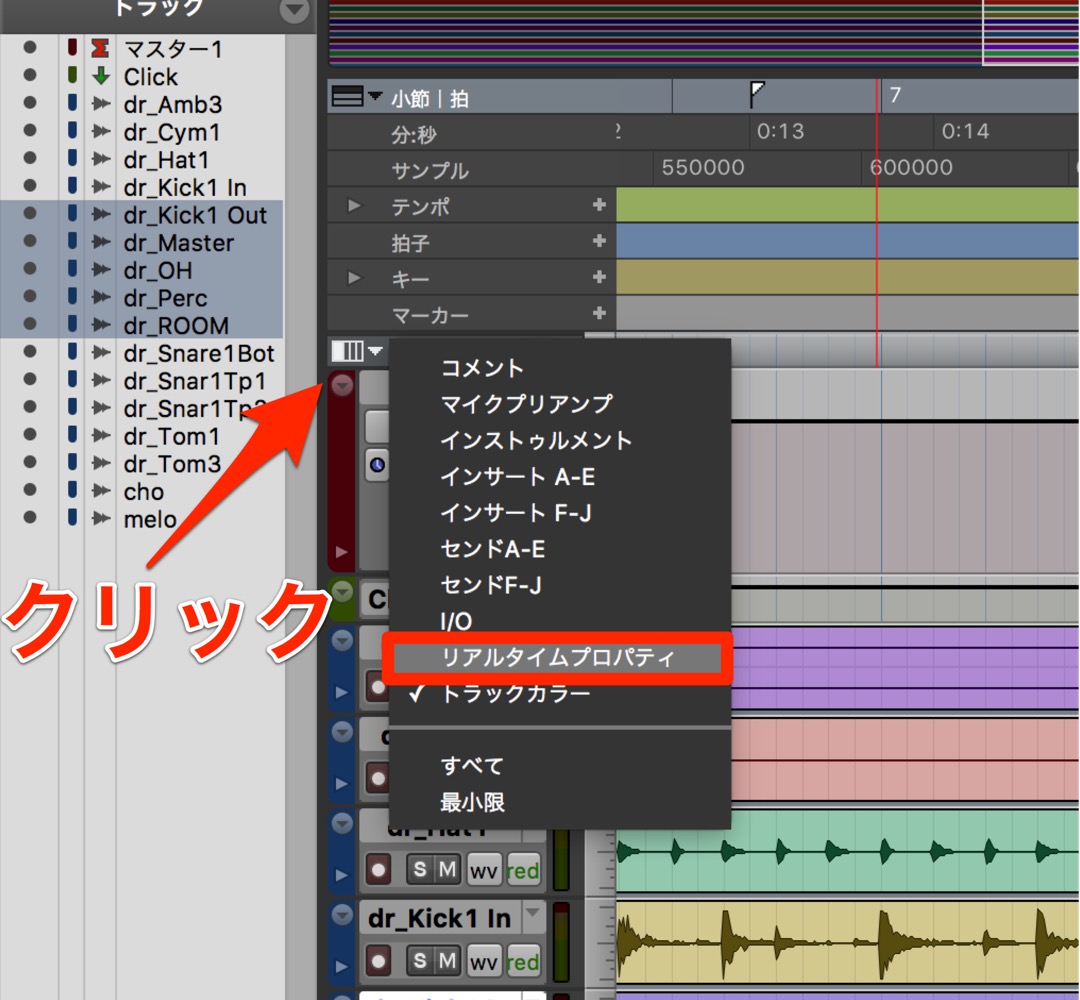The height and width of the screenshot is (1000, 1080).
Task: Open the dr_Kick1 In track name dropdown
Action: coord(532,914)
